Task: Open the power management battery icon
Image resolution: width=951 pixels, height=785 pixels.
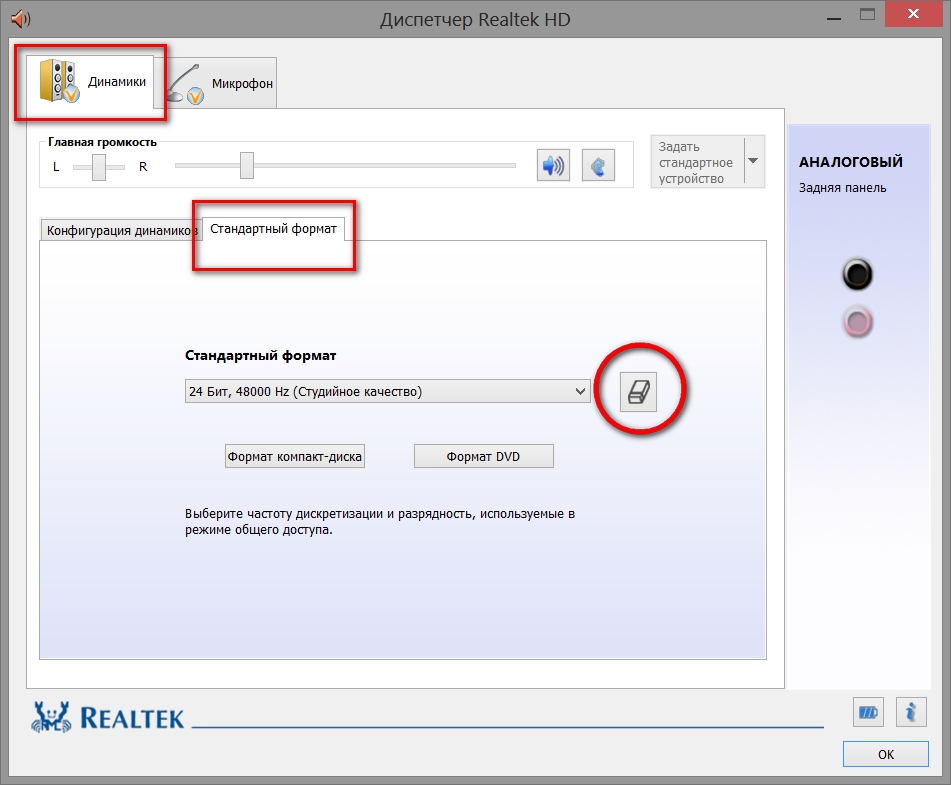Action: coord(868,712)
